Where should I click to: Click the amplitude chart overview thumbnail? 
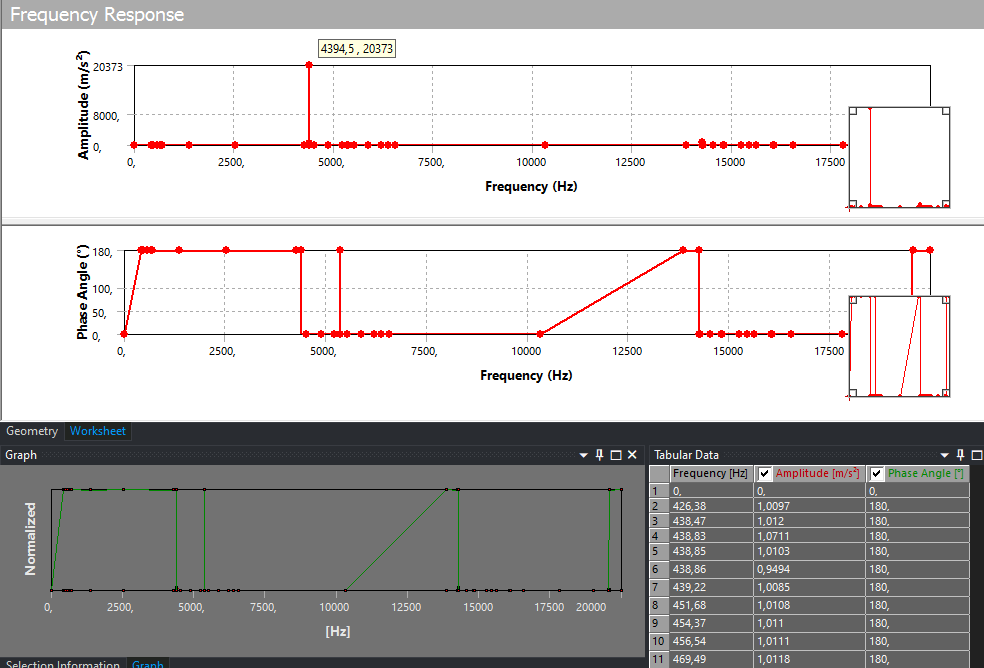899,158
